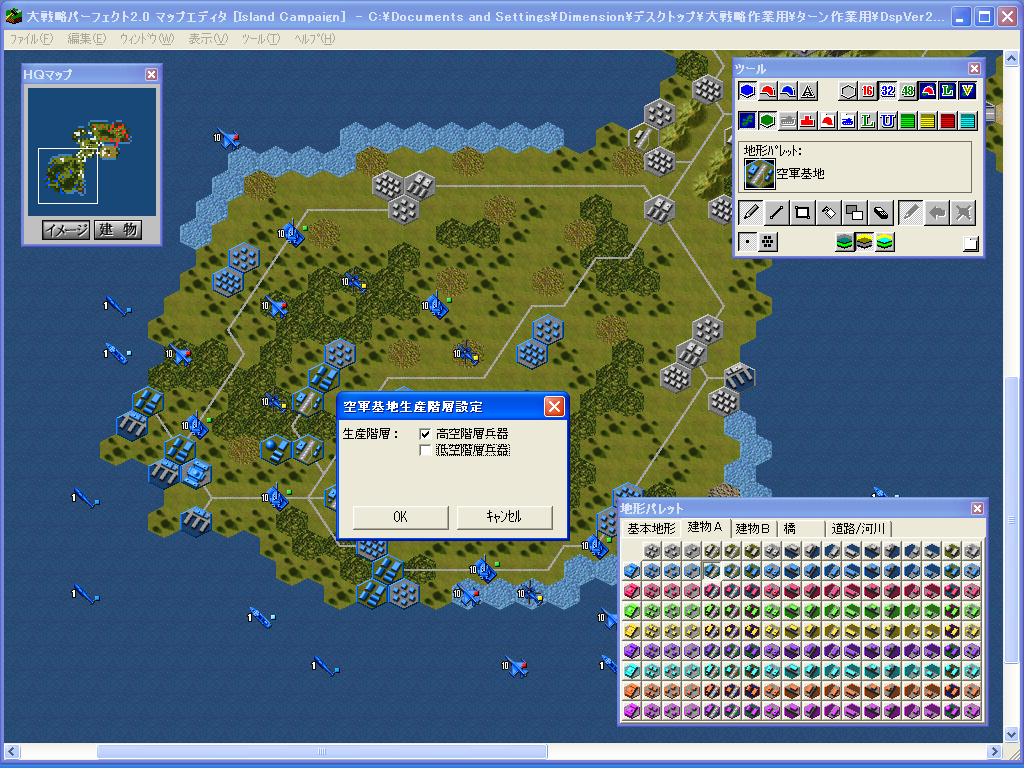Viewport: 1024px width, 768px height.
Task: Choose the paint bucket fill tool
Action: (x=828, y=212)
